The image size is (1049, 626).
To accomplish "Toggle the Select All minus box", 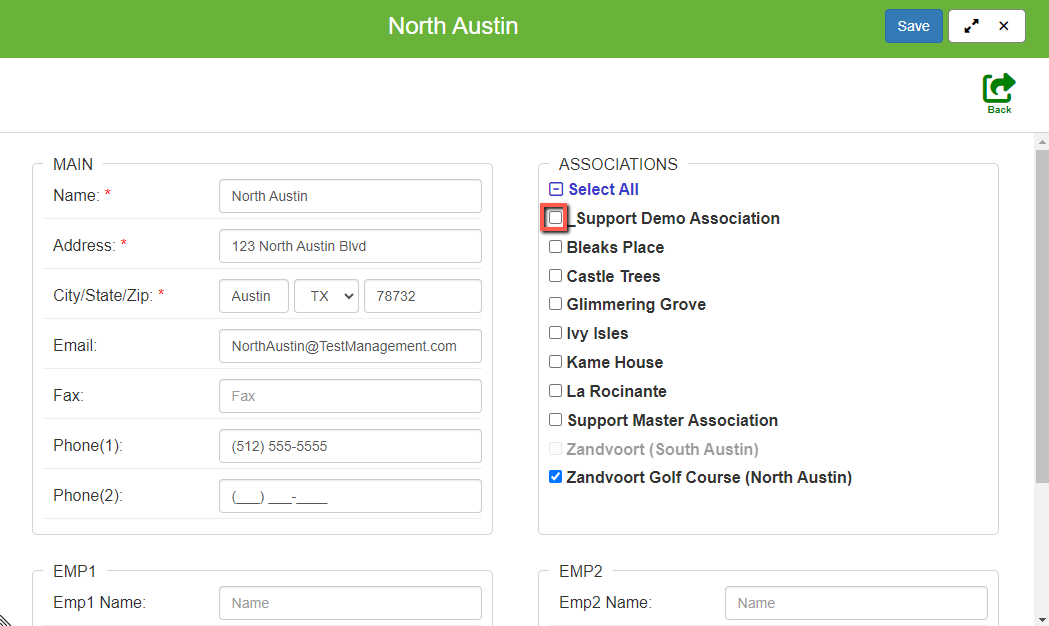I will (x=555, y=189).
